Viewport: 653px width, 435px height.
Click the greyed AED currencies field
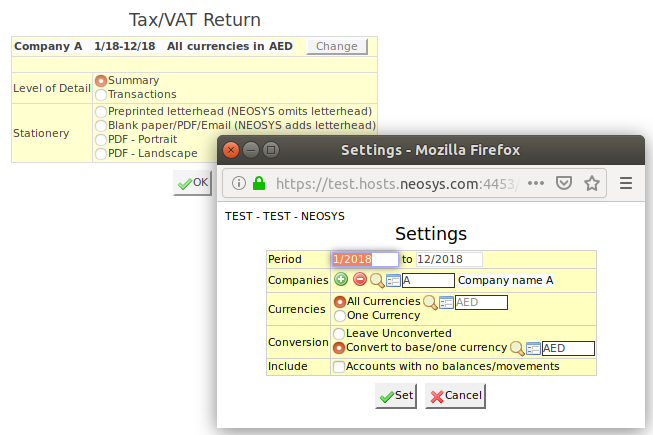point(481,303)
